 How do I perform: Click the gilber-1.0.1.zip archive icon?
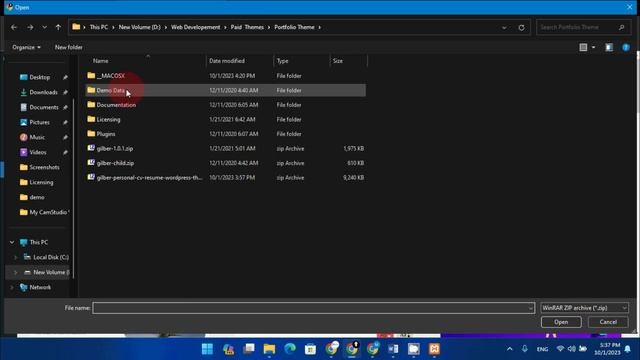click(91, 148)
